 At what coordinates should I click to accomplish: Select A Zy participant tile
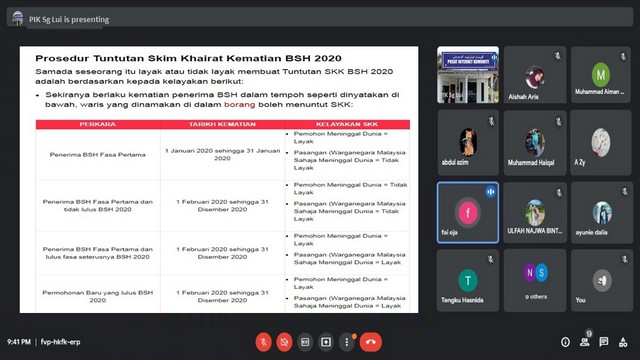pos(601,143)
